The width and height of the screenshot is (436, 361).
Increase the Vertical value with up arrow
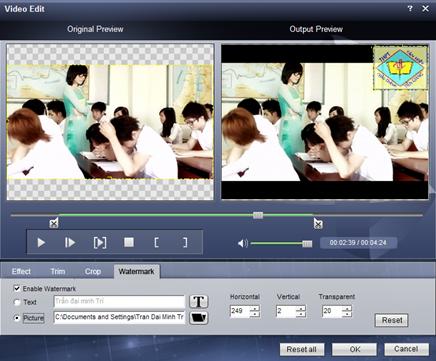pos(301,309)
